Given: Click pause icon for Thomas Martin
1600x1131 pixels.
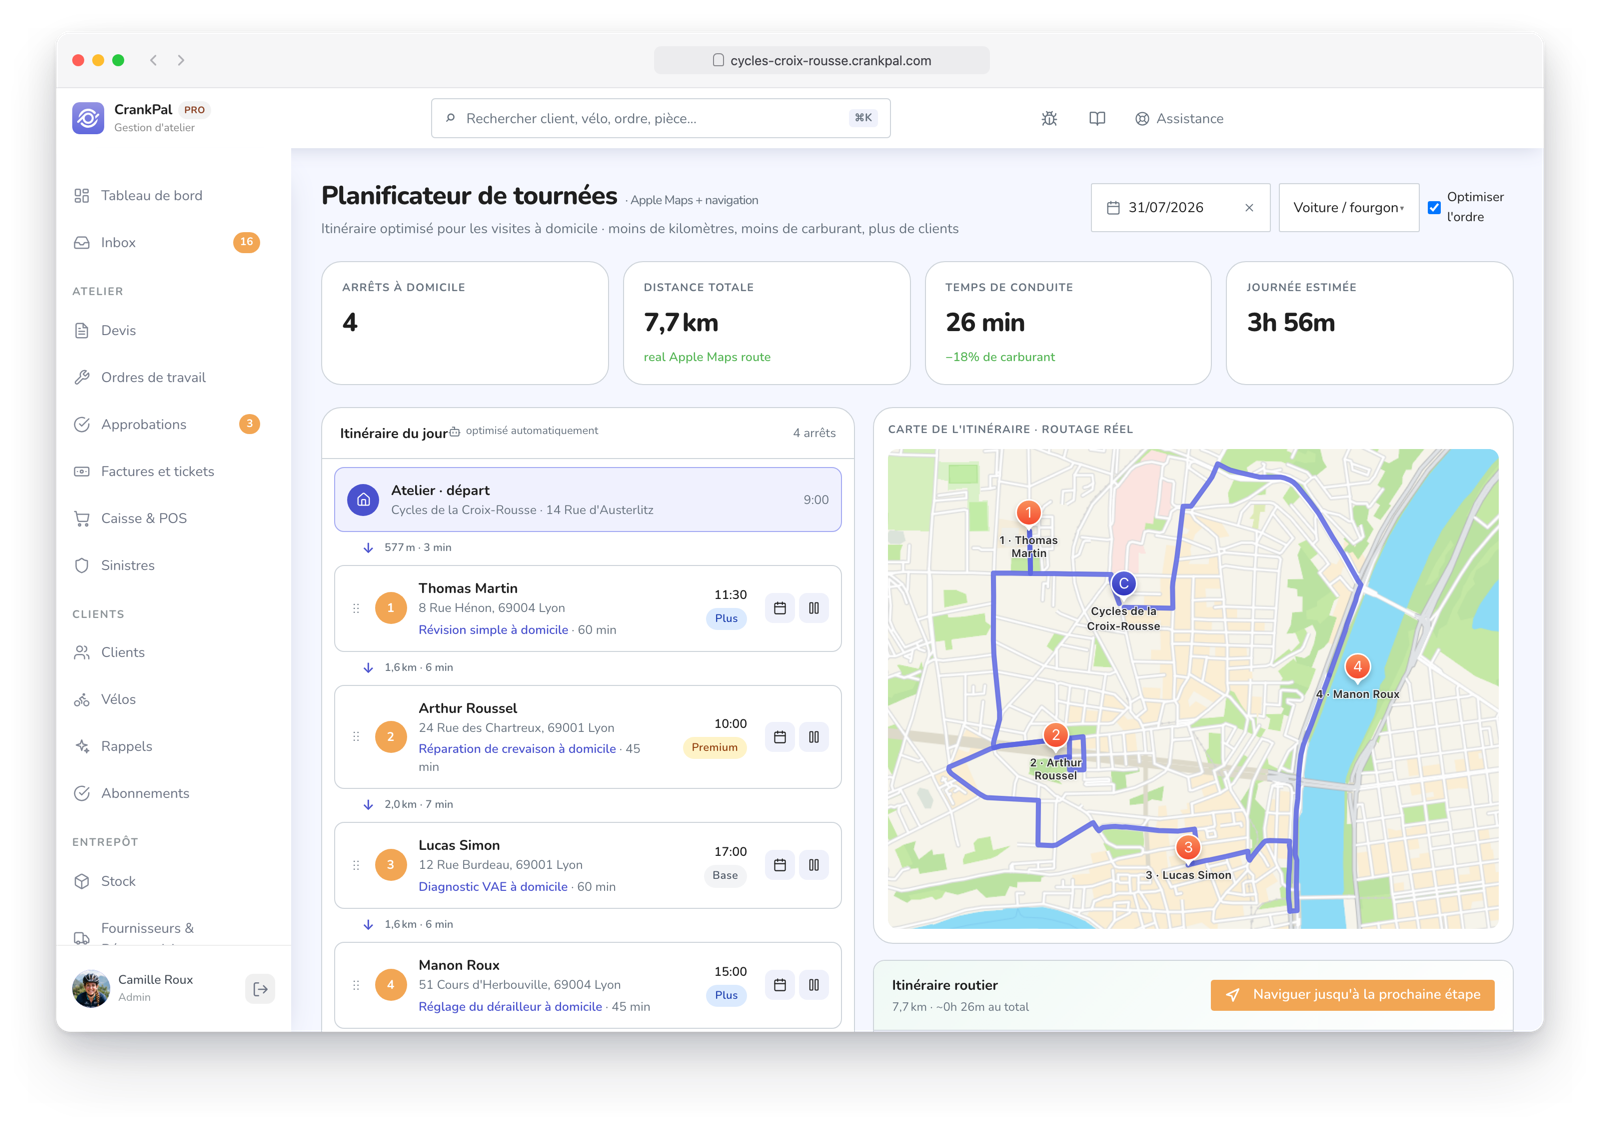Looking at the screenshot, I should (814, 608).
